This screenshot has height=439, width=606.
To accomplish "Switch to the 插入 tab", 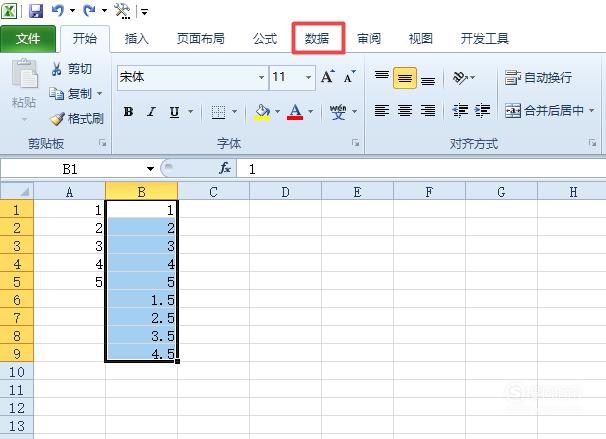I will [x=136, y=39].
